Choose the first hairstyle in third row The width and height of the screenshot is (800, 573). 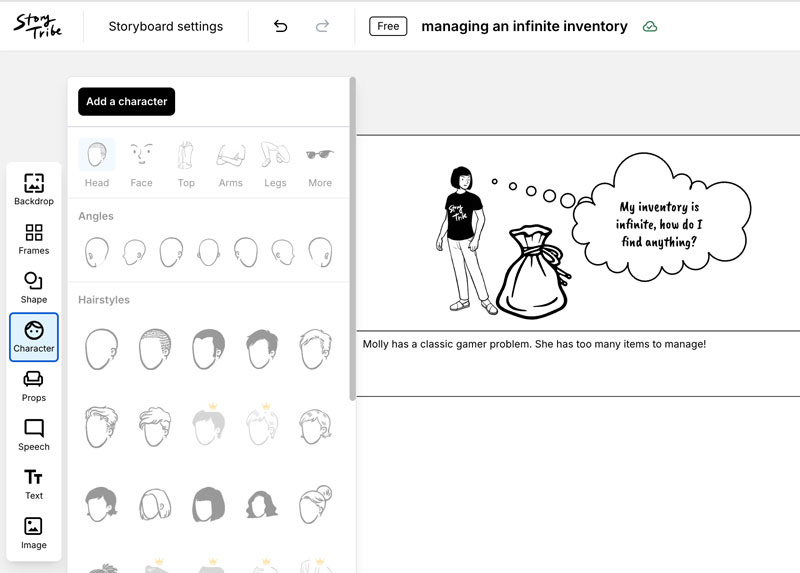click(102, 504)
